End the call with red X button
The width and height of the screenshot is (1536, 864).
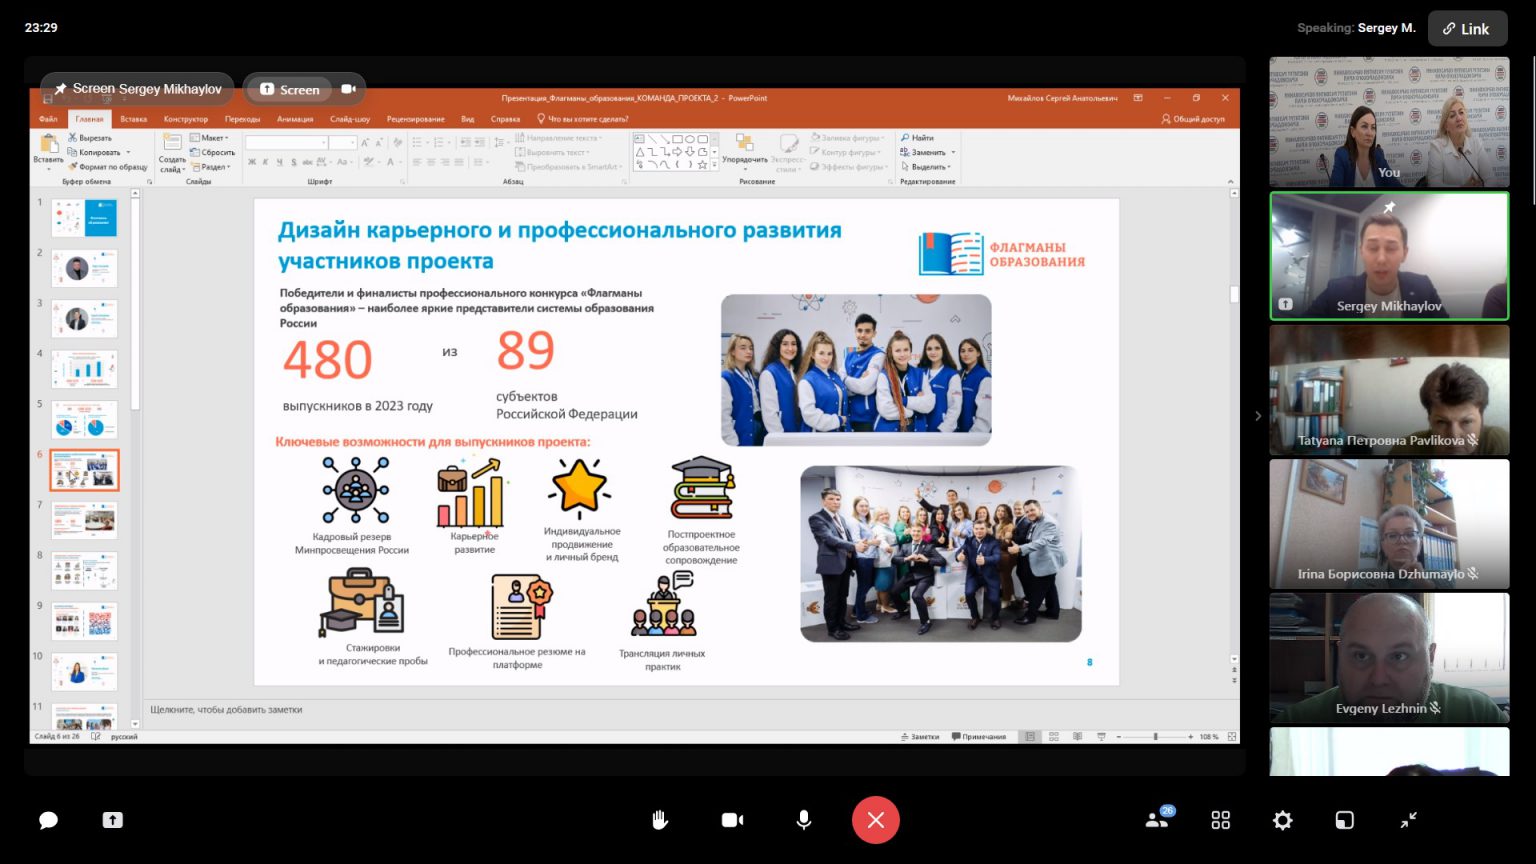click(875, 820)
